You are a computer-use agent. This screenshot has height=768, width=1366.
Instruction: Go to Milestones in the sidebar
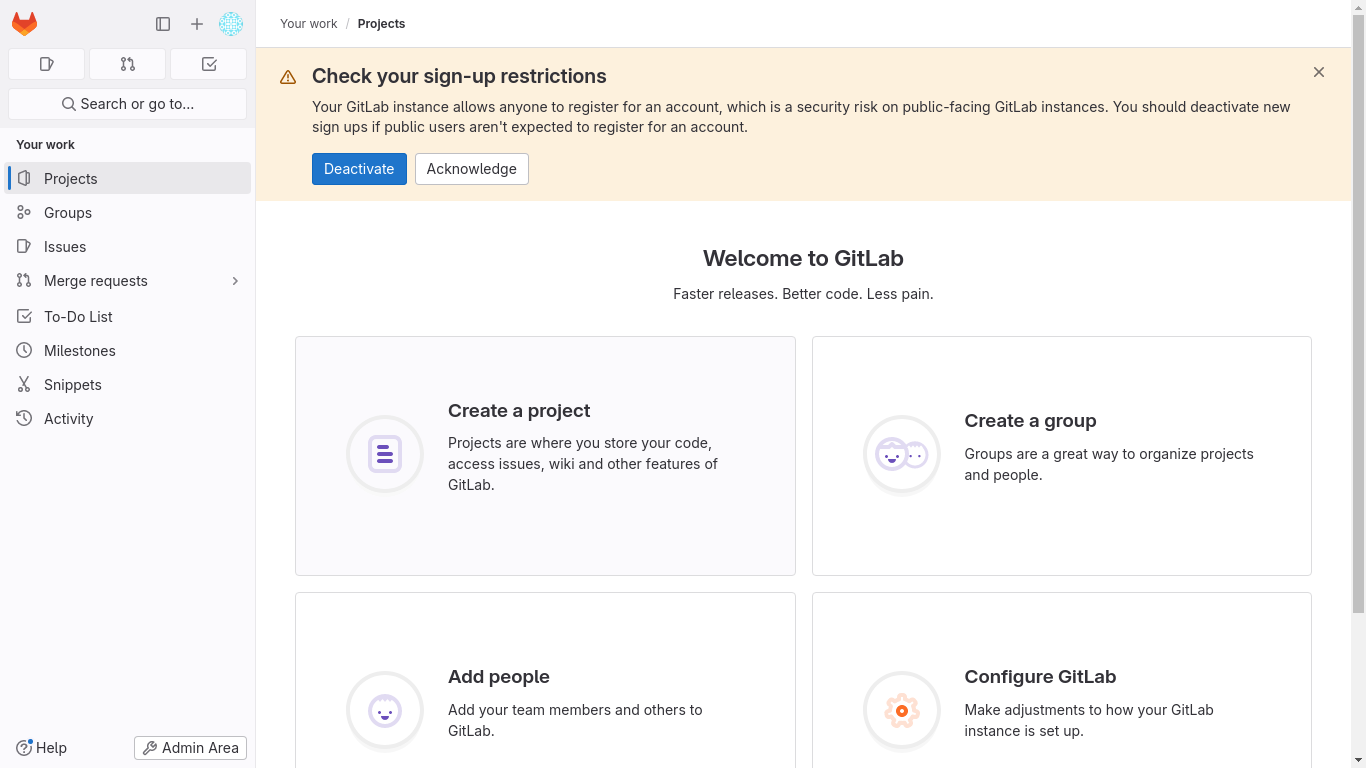[x=80, y=351]
